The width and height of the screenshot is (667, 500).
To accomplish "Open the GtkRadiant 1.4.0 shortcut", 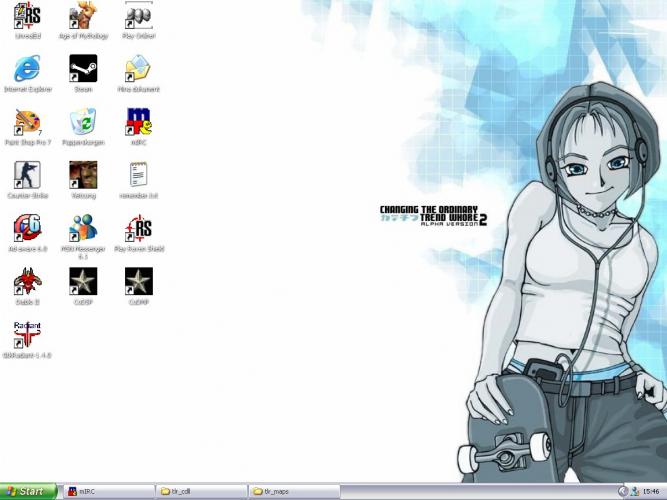I will tap(27, 335).
